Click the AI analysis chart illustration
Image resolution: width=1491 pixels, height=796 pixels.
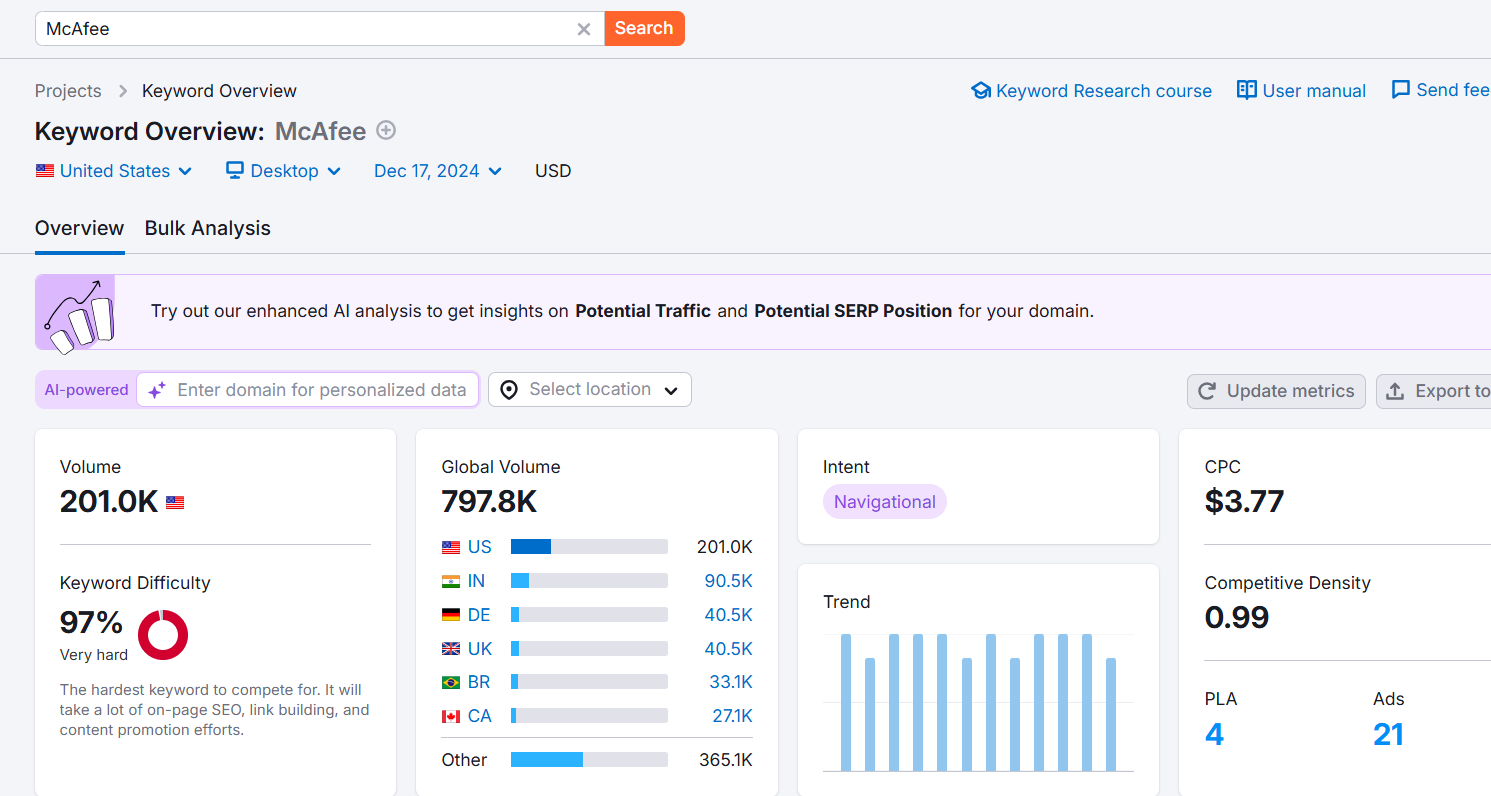tap(75, 312)
